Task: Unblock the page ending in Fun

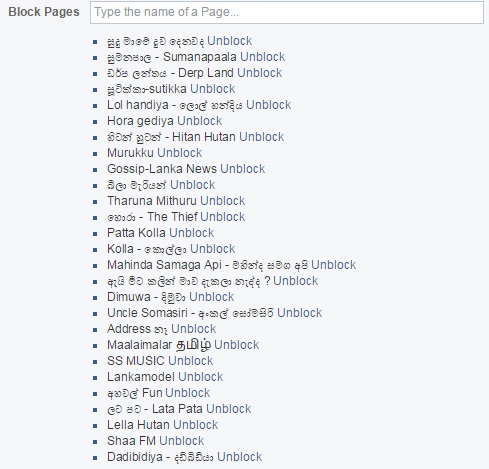Action: tap(188, 393)
